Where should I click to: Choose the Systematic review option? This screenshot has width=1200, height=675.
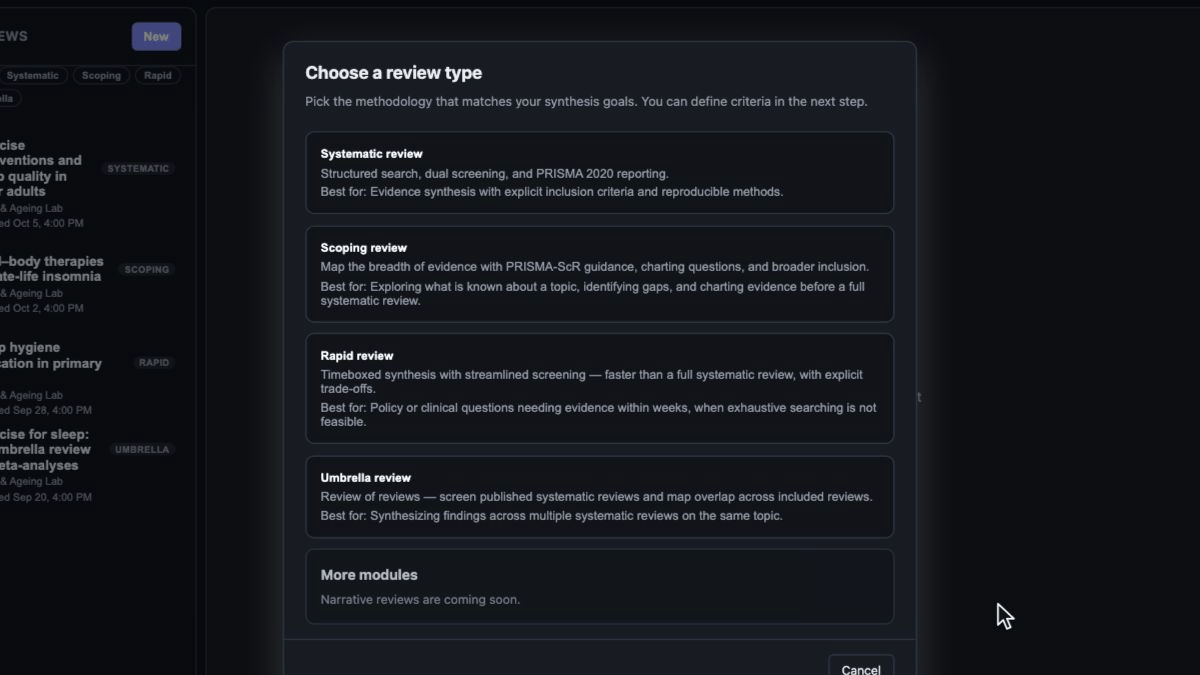(599, 172)
